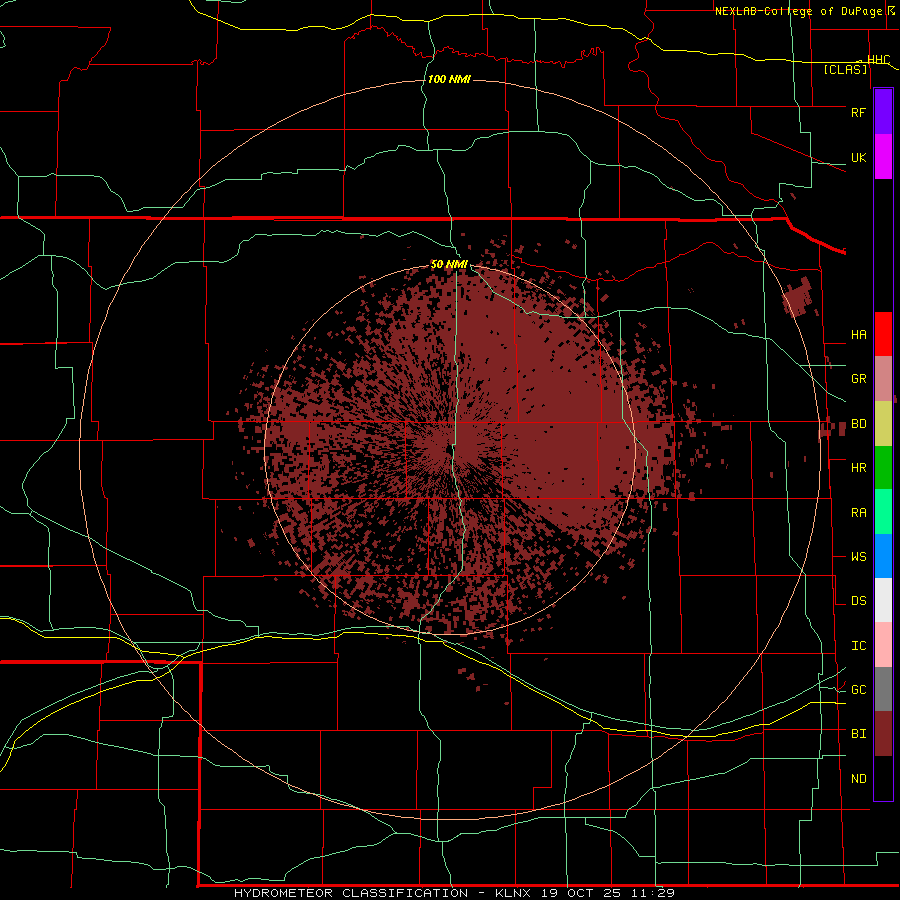Click the GR legend label
The width and height of the screenshot is (900, 900).
click(858, 379)
